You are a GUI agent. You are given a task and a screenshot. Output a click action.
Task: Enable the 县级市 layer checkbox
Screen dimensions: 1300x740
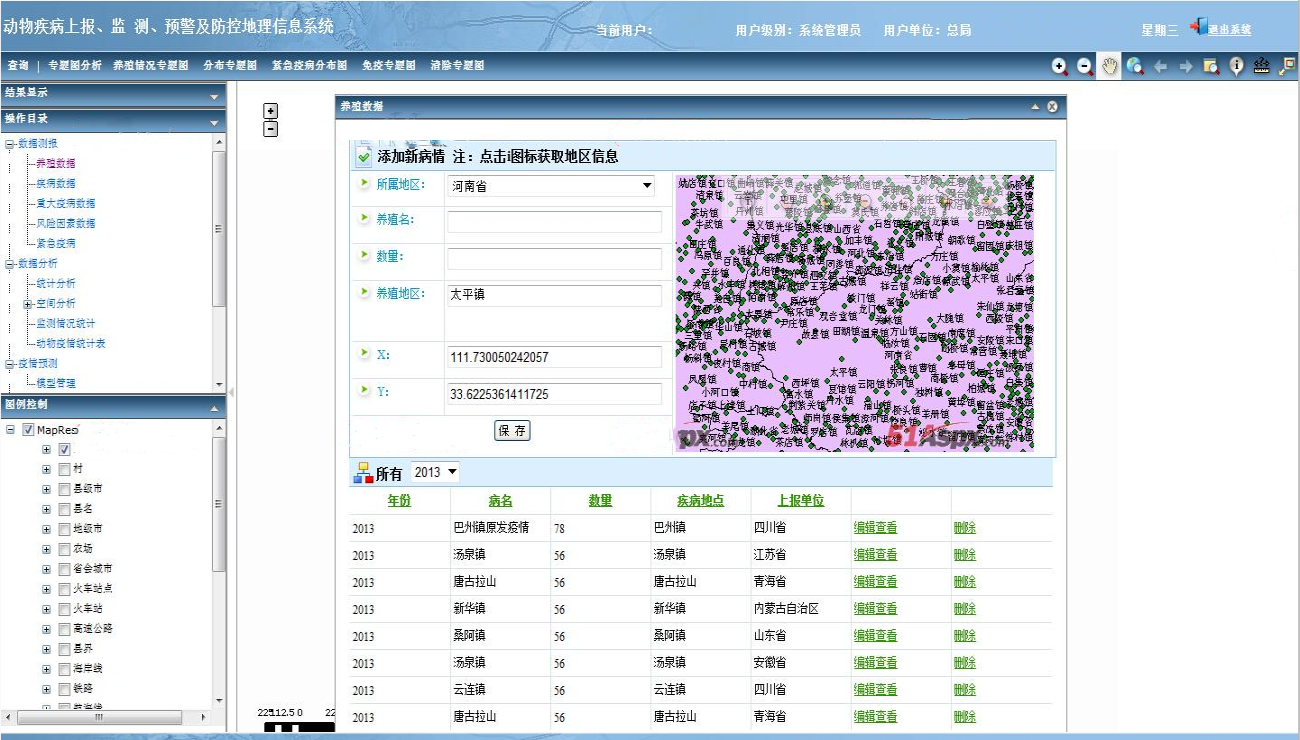tap(64, 489)
